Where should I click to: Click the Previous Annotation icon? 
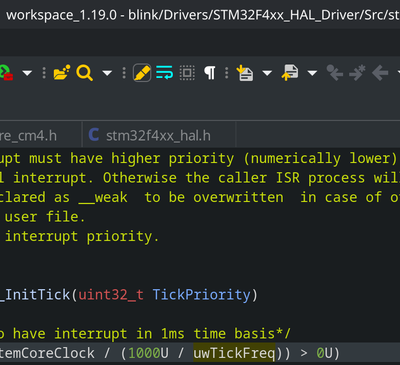[290, 73]
